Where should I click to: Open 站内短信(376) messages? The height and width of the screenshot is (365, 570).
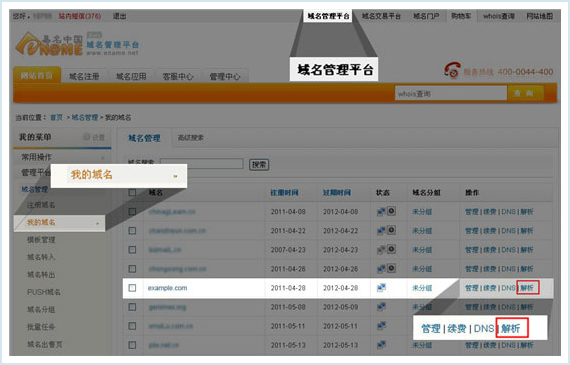(80, 16)
